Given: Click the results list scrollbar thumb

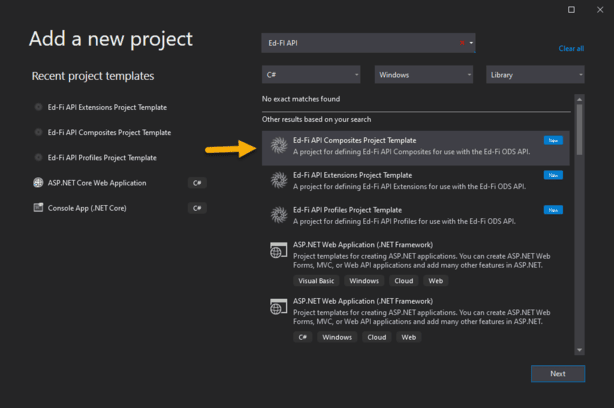Looking at the screenshot, I should pos(580,130).
